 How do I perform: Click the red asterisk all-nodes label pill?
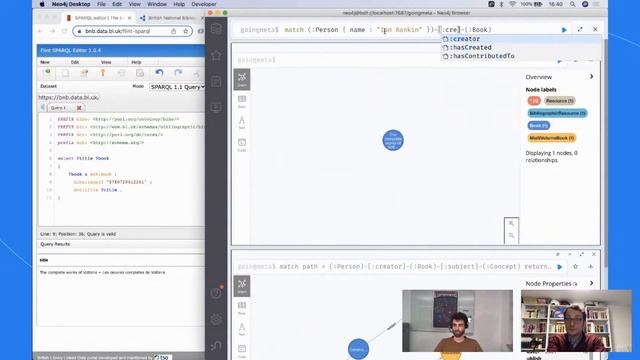(534, 101)
